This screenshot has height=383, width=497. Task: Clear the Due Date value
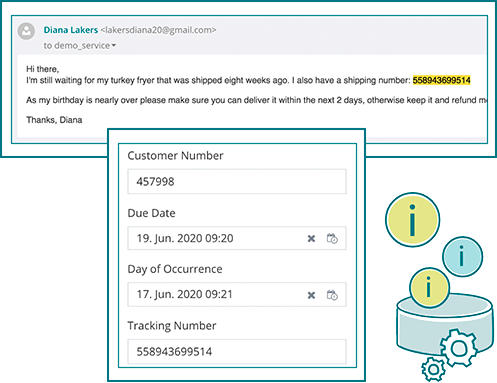tap(311, 238)
